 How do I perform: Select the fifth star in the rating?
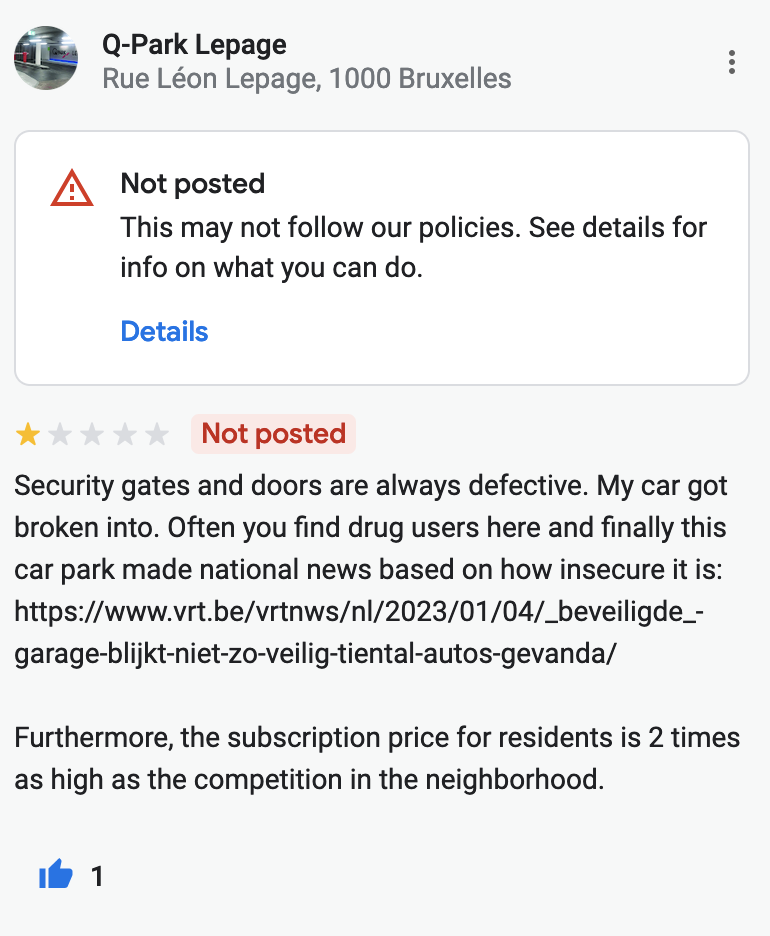(157, 434)
